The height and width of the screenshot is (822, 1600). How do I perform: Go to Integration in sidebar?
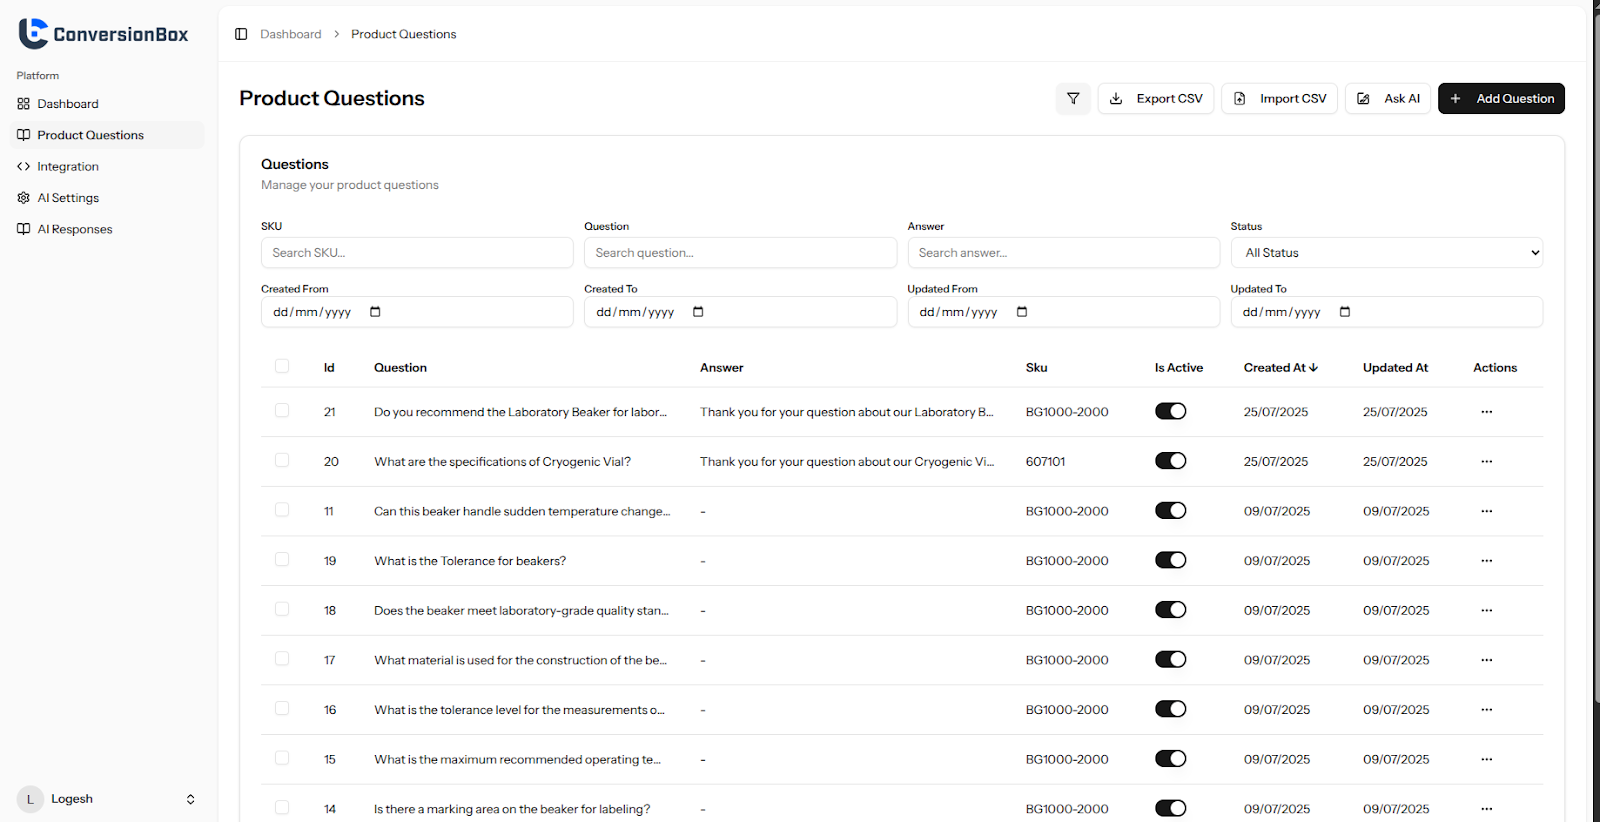click(68, 167)
